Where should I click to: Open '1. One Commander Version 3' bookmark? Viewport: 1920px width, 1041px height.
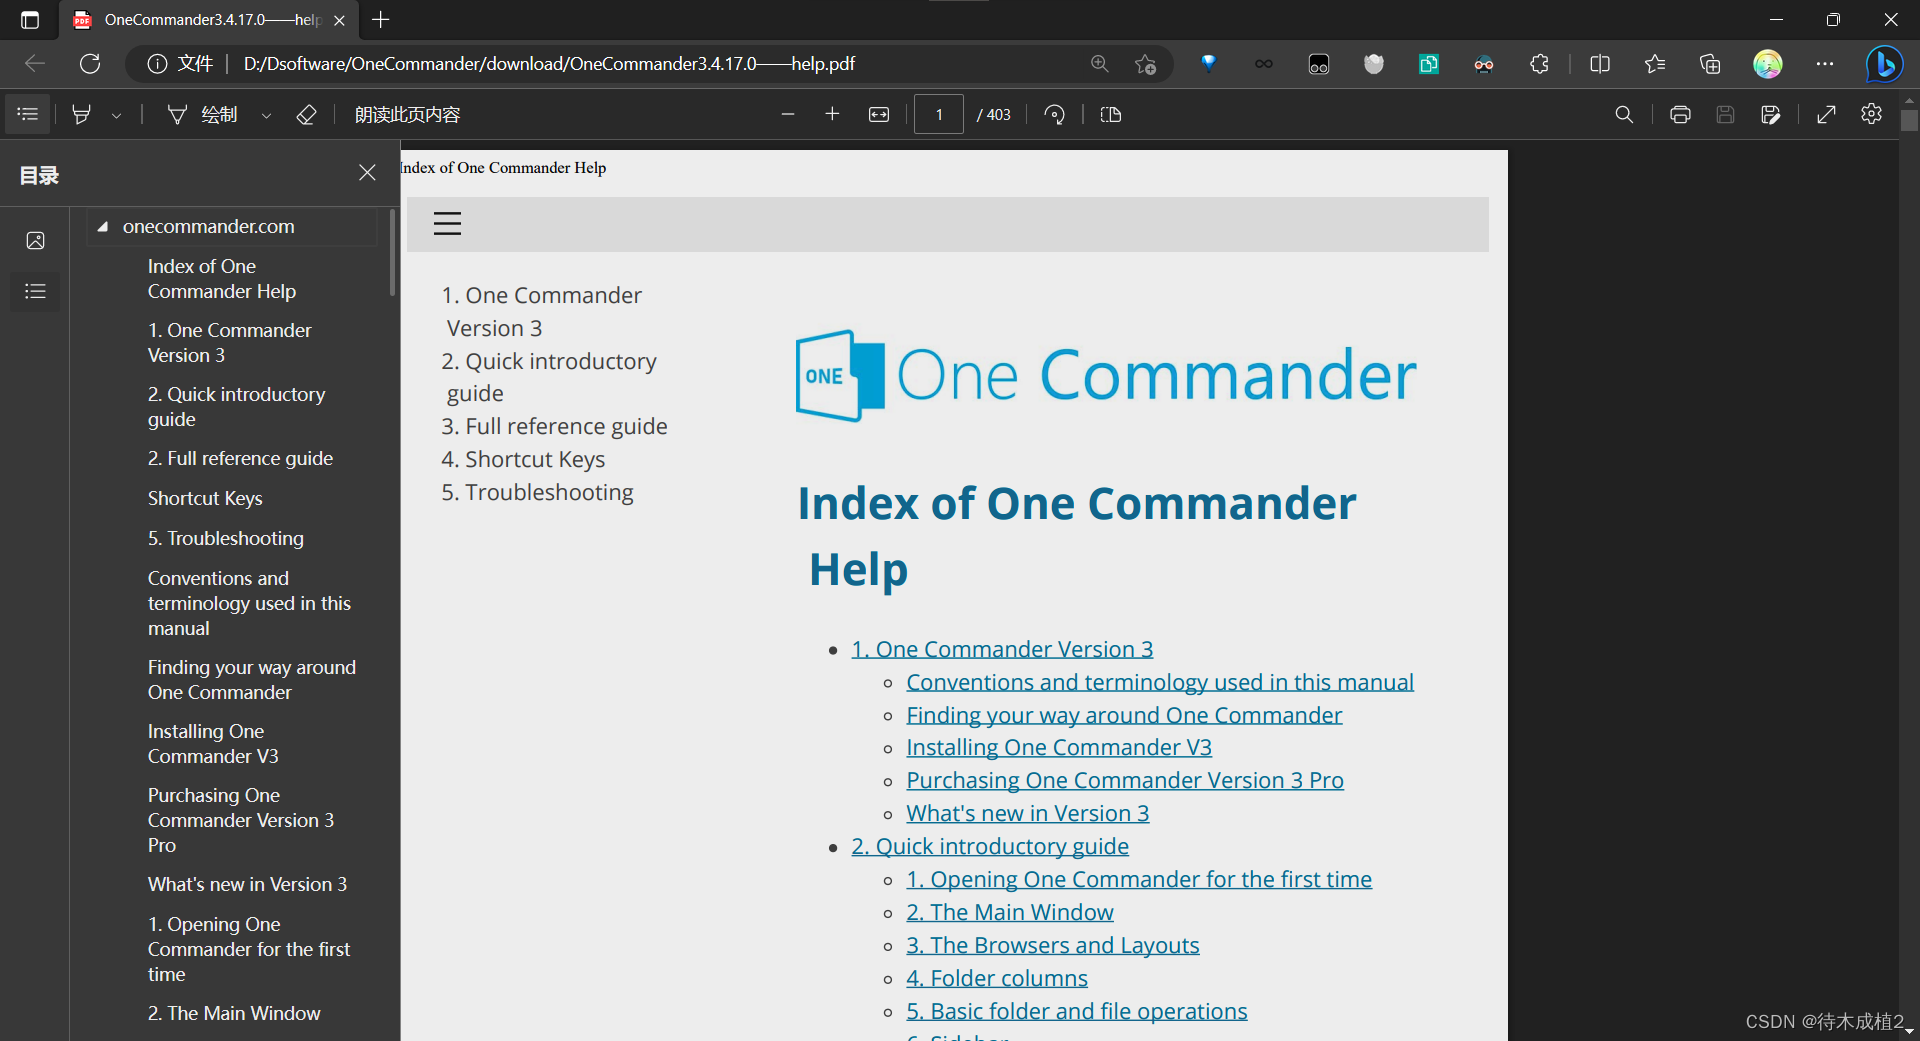tap(229, 343)
